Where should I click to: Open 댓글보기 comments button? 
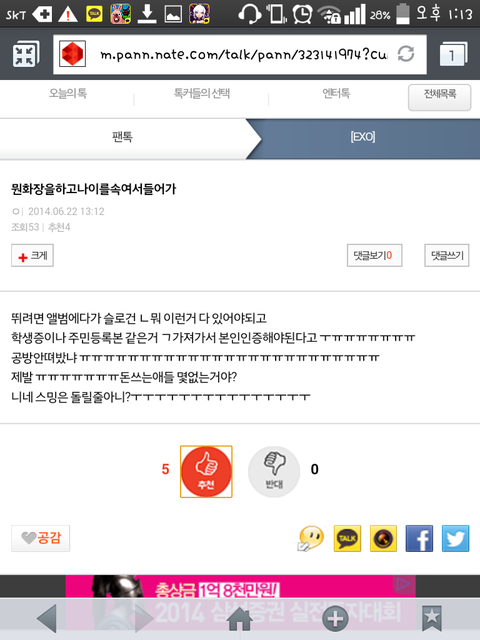pos(374,256)
